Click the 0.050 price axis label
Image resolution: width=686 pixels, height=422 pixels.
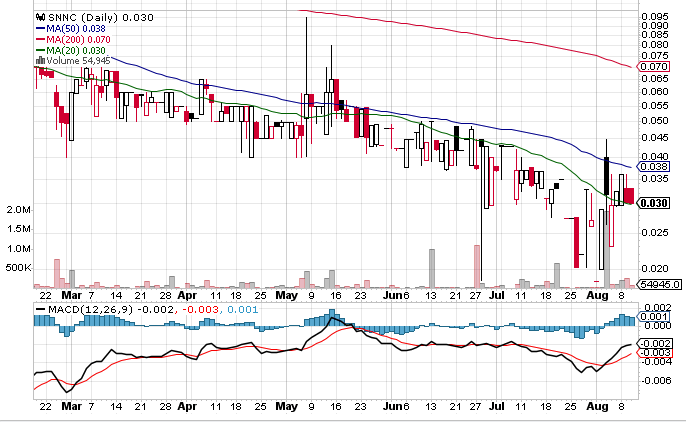coord(655,120)
